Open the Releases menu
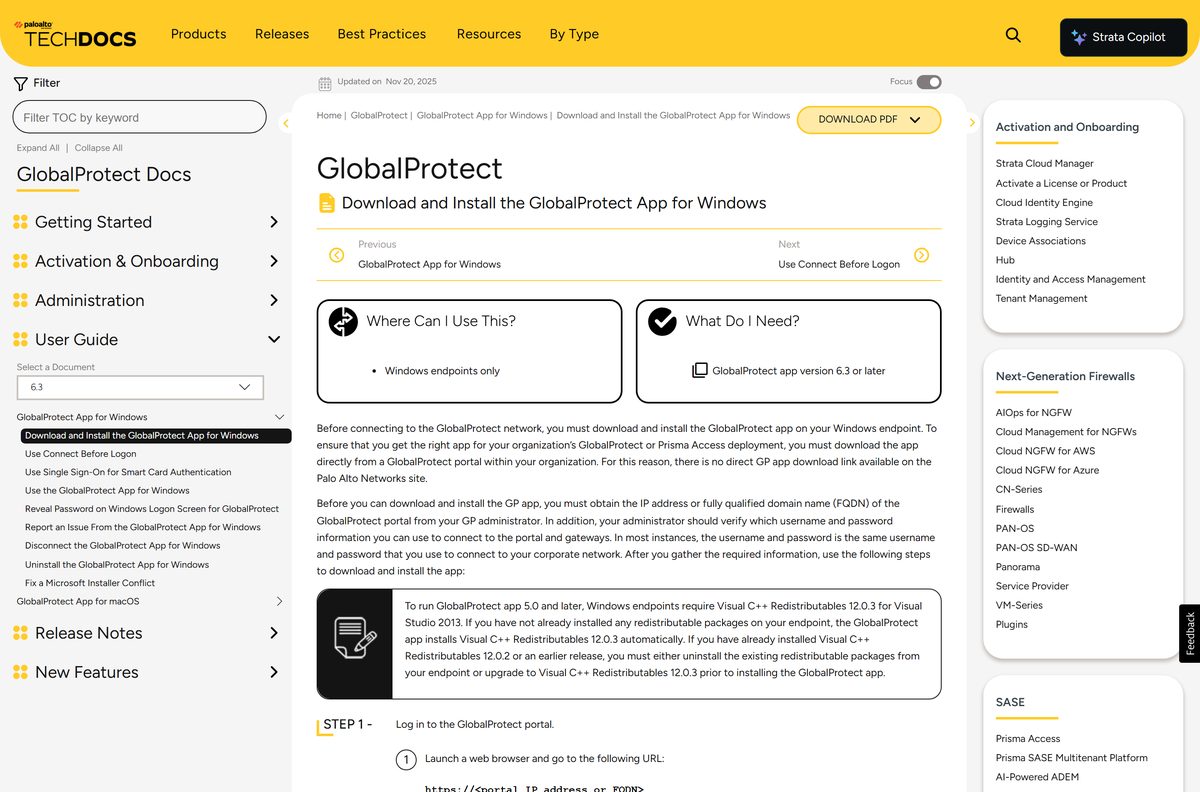The height and width of the screenshot is (792, 1200). [282, 34]
